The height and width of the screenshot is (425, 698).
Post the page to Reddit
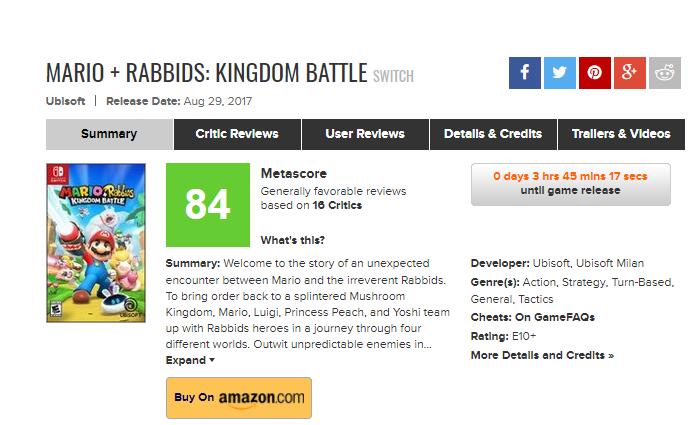(x=664, y=73)
